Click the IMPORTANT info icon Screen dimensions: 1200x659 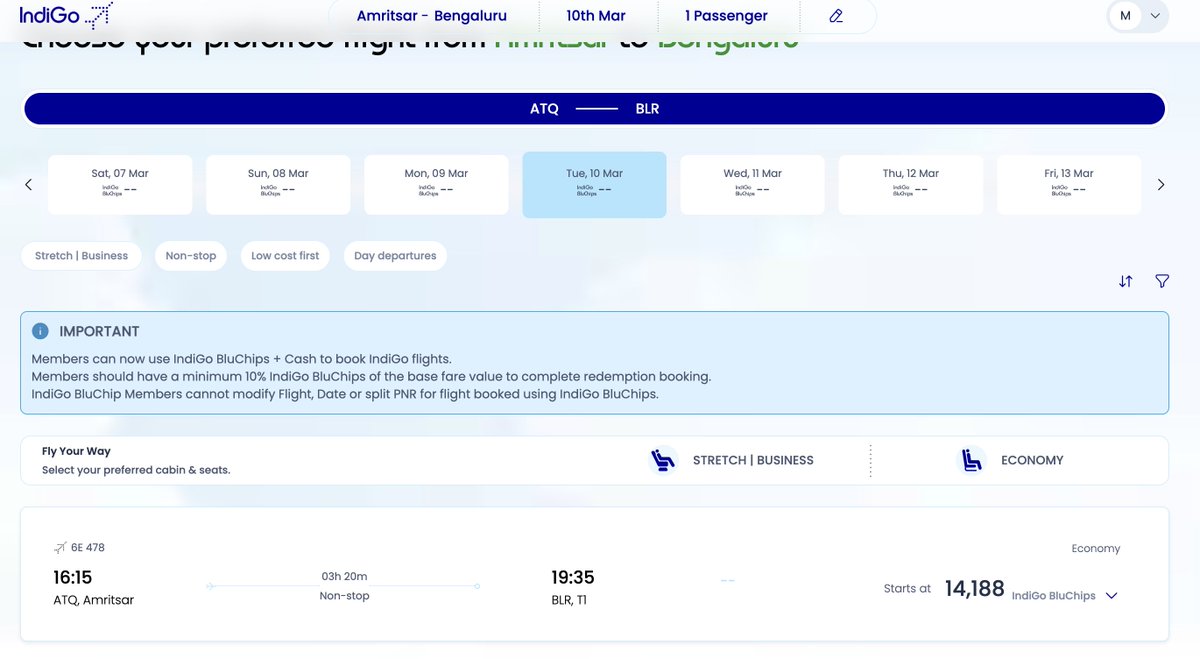(x=40, y=331)
